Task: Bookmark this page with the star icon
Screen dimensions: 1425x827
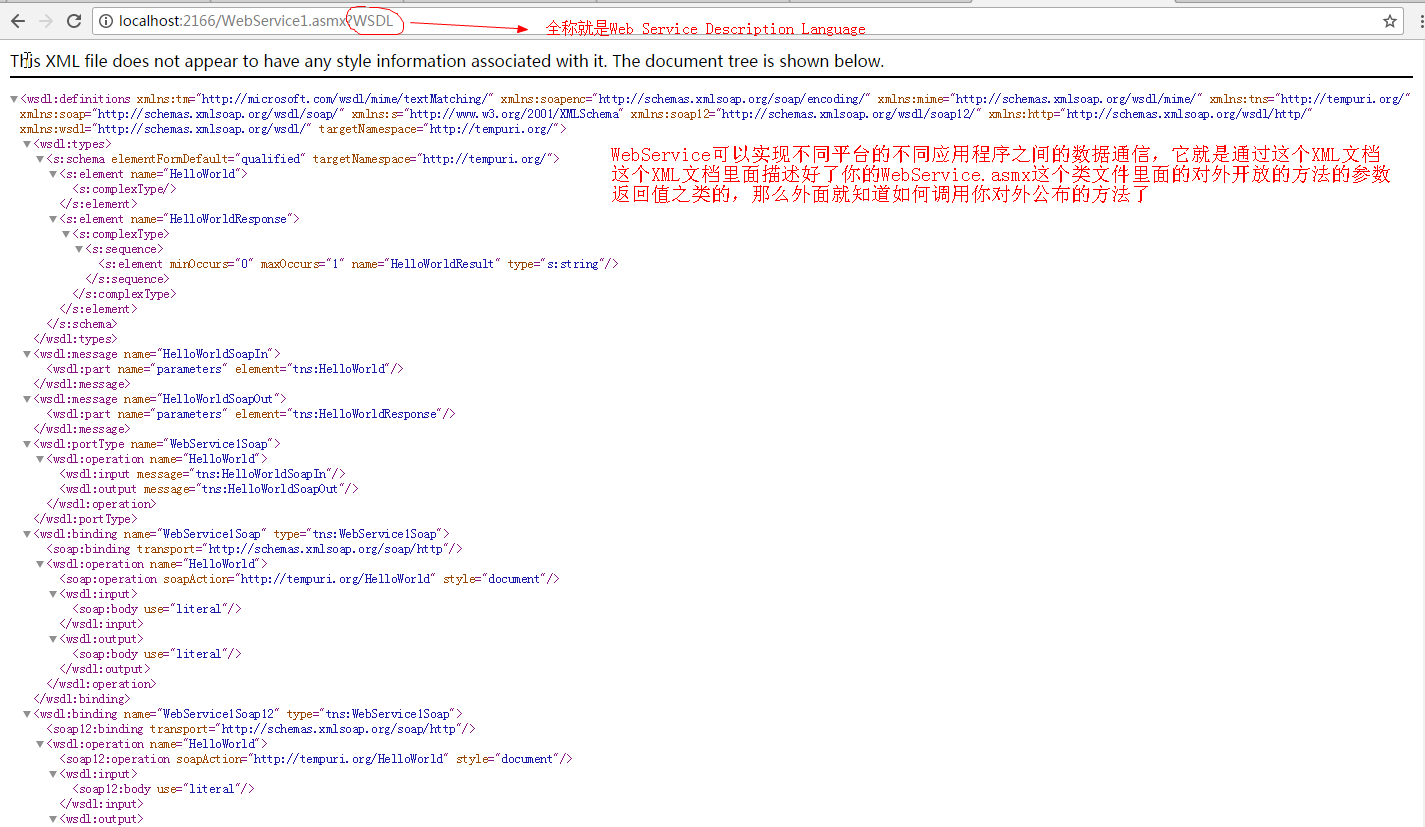Action: pyautogui.click(x=1390, y=21)
